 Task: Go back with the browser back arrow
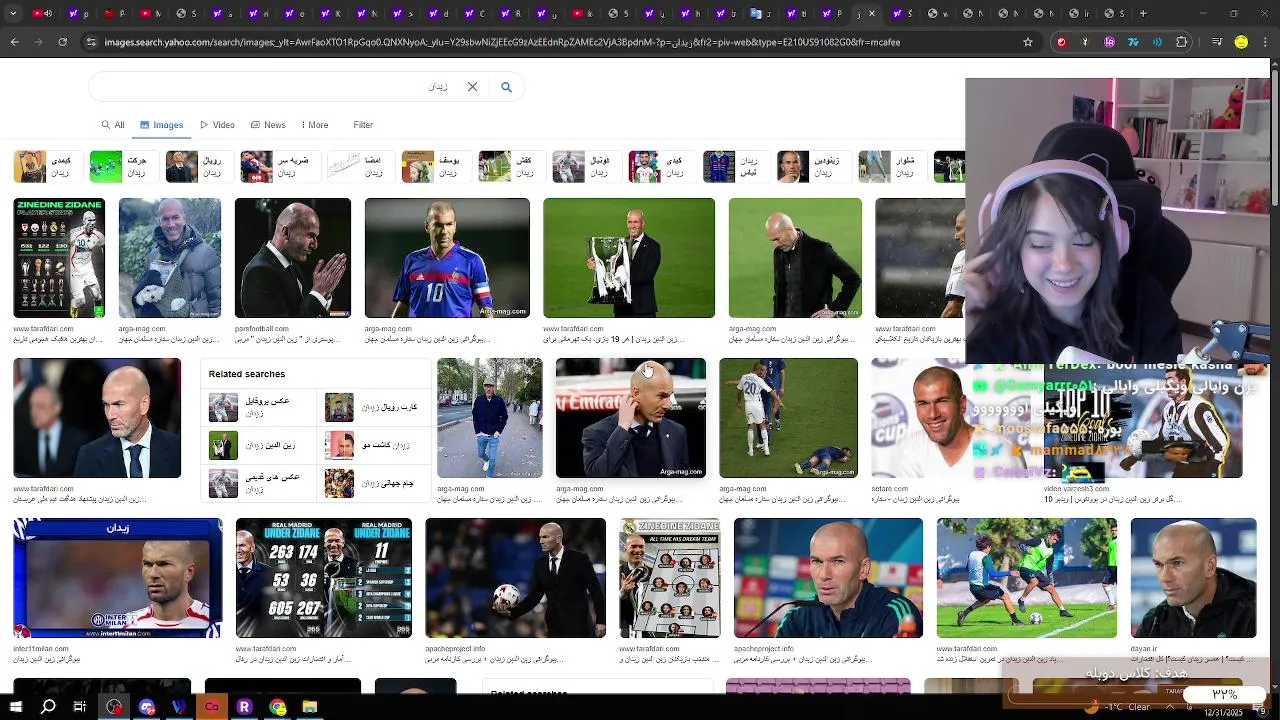(x=15, y=42)
